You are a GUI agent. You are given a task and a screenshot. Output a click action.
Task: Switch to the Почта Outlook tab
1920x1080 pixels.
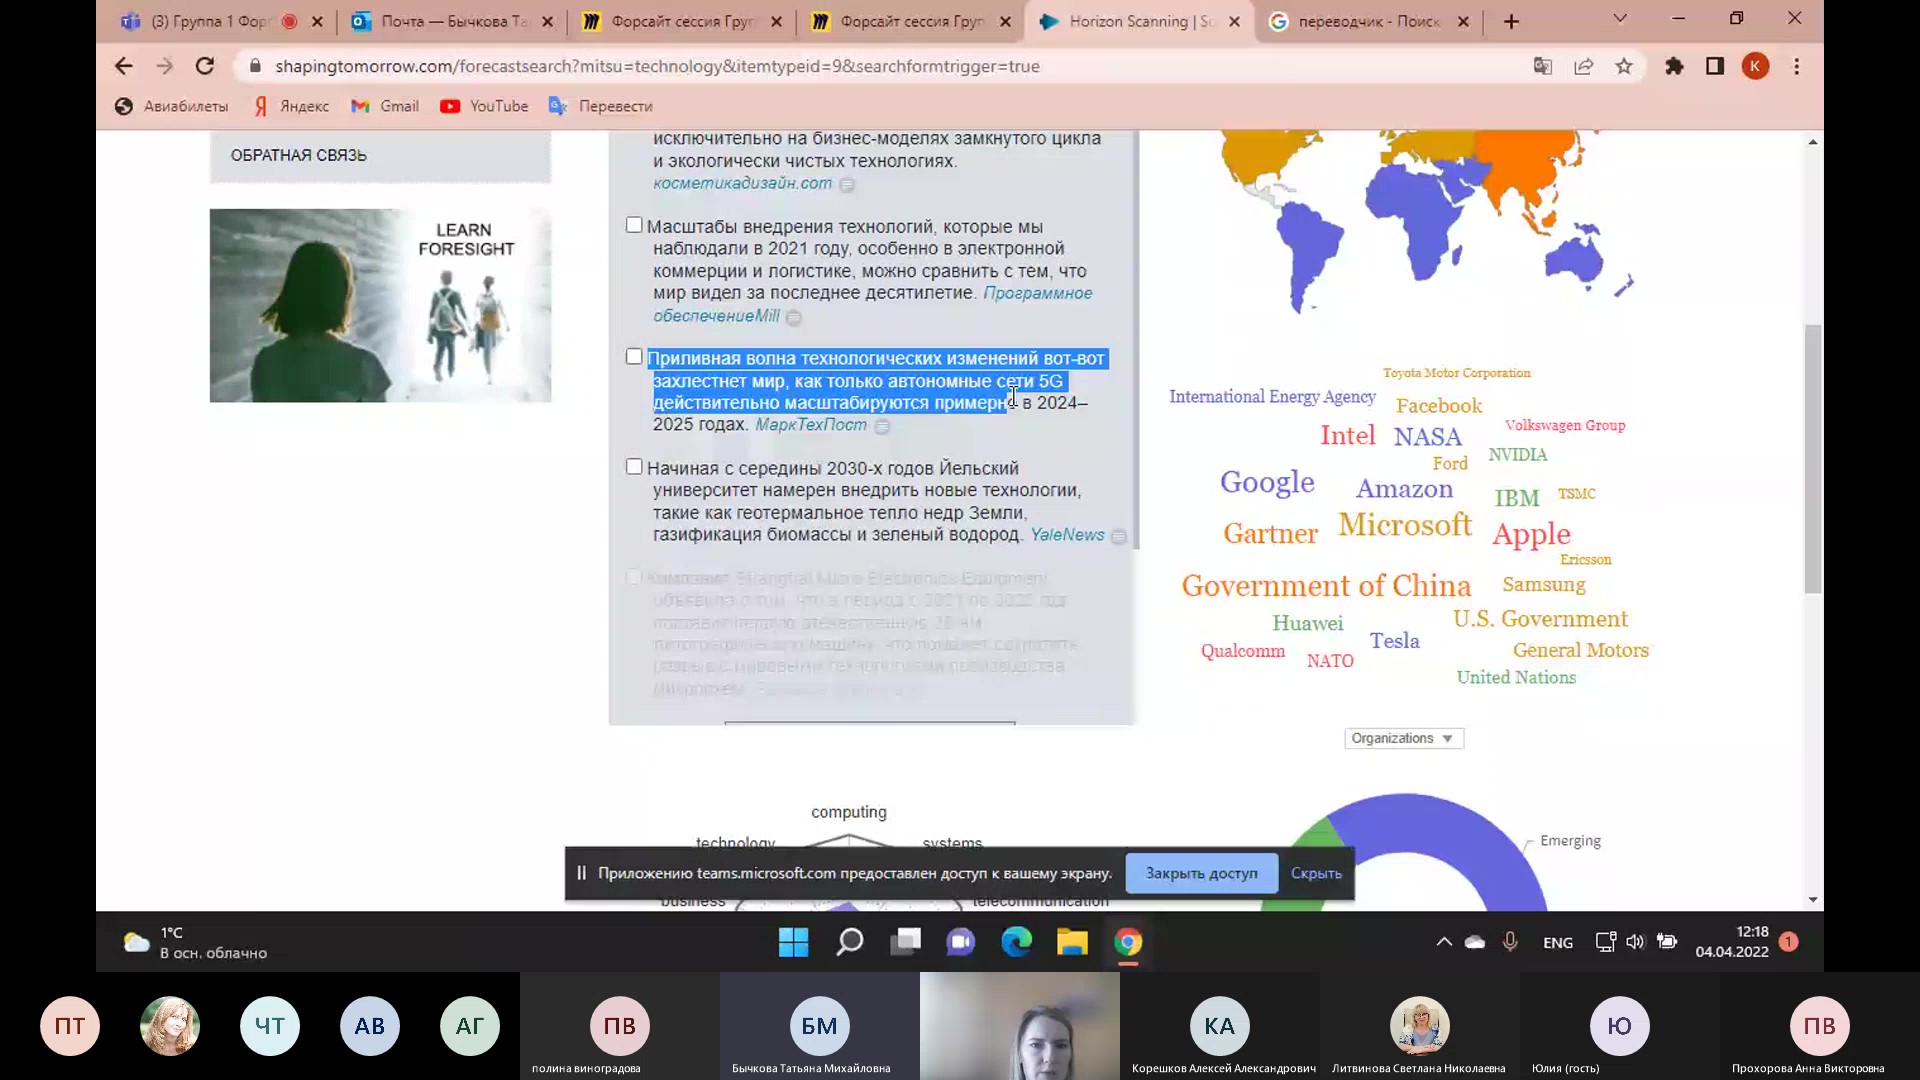(450, 21)
